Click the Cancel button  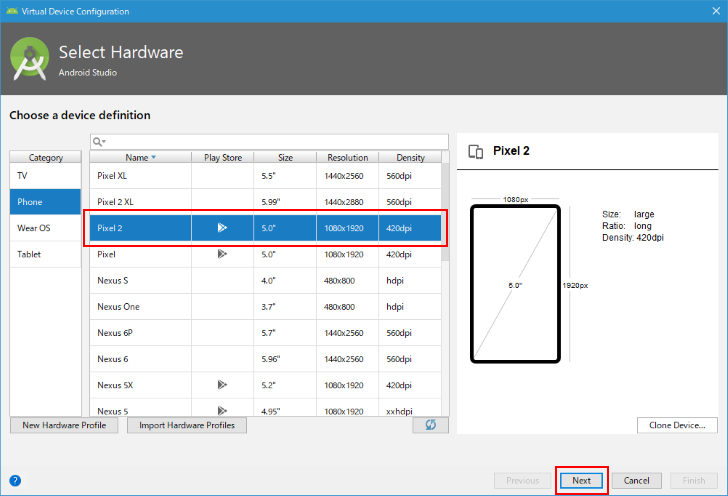pyautogui.click(x=637, y=481)
